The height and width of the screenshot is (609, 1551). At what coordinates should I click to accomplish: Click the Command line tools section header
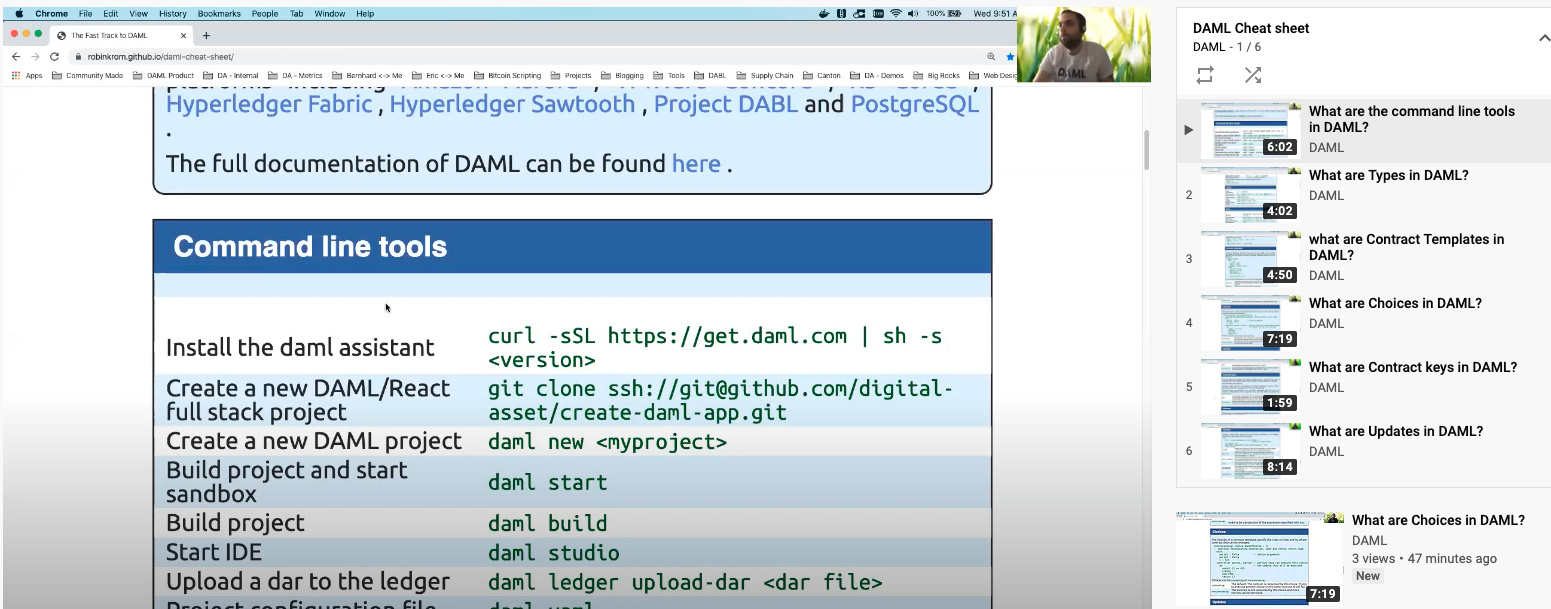click(572, 247)
